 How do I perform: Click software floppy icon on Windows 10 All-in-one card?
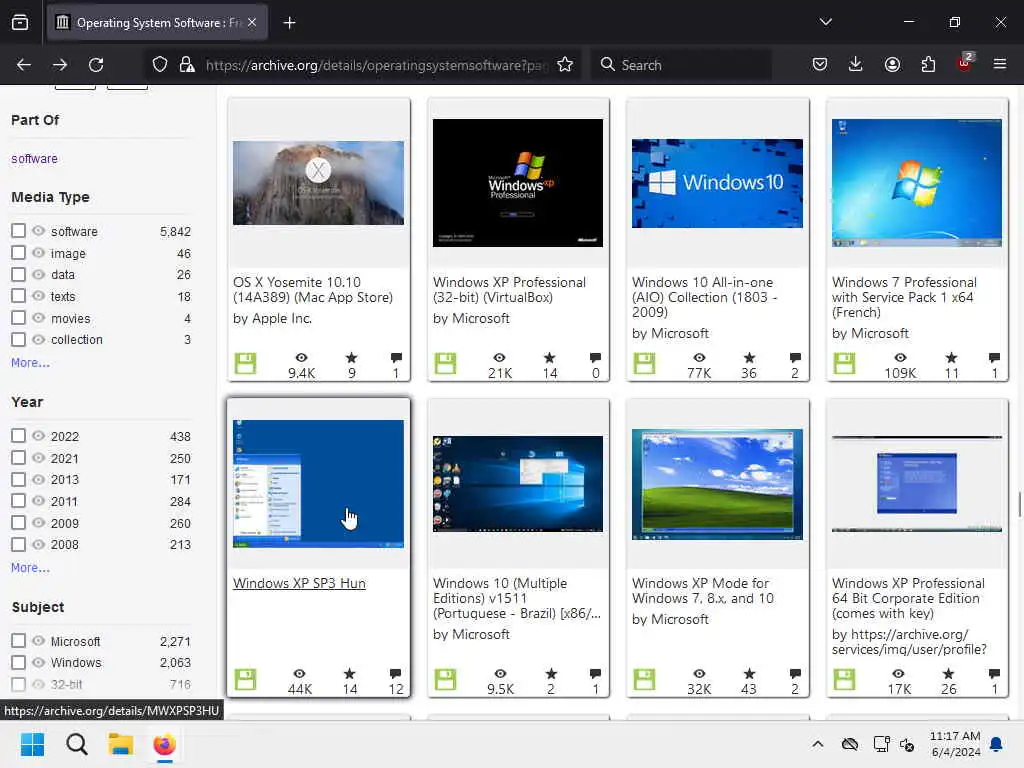pyautogui.click(x=644, y=364)
